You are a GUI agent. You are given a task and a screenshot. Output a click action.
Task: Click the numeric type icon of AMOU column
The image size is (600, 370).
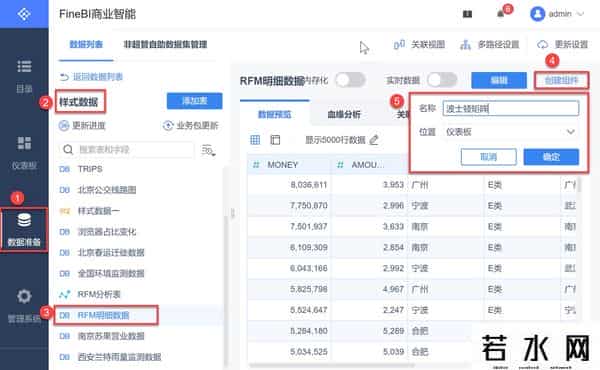[x=340, y=165]
